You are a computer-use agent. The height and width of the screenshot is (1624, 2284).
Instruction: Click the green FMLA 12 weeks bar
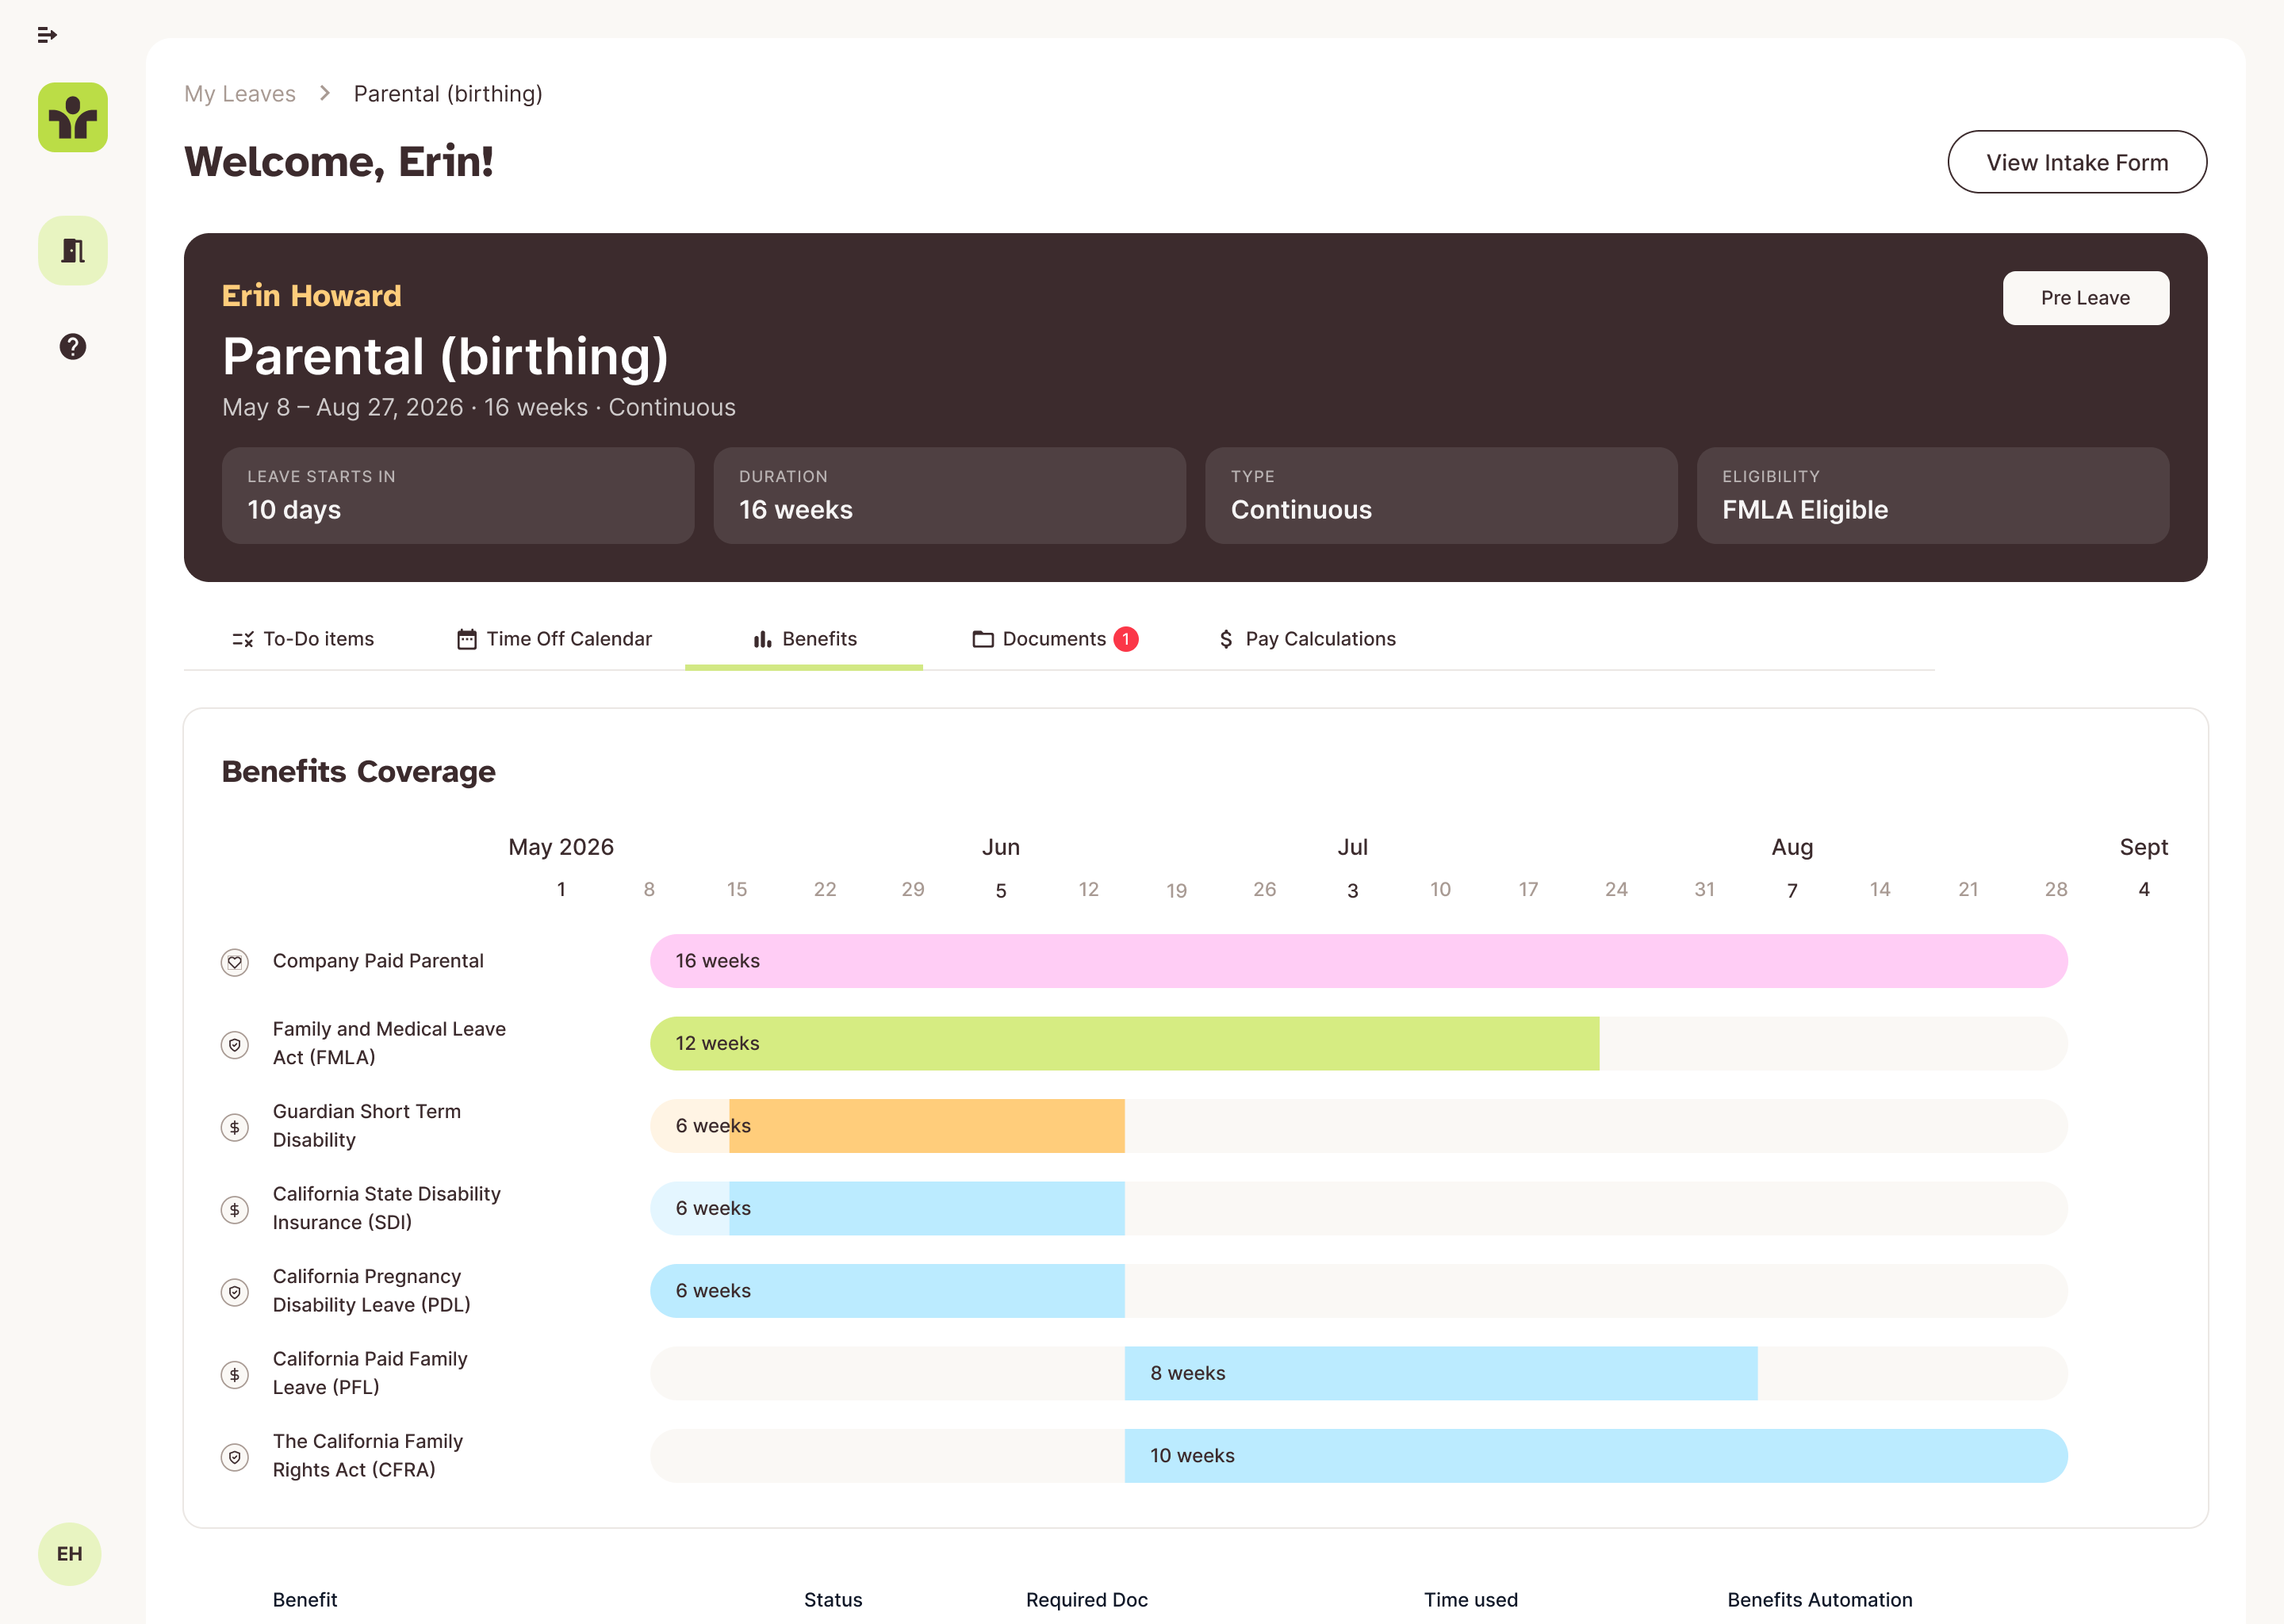pos(1124,1044)
